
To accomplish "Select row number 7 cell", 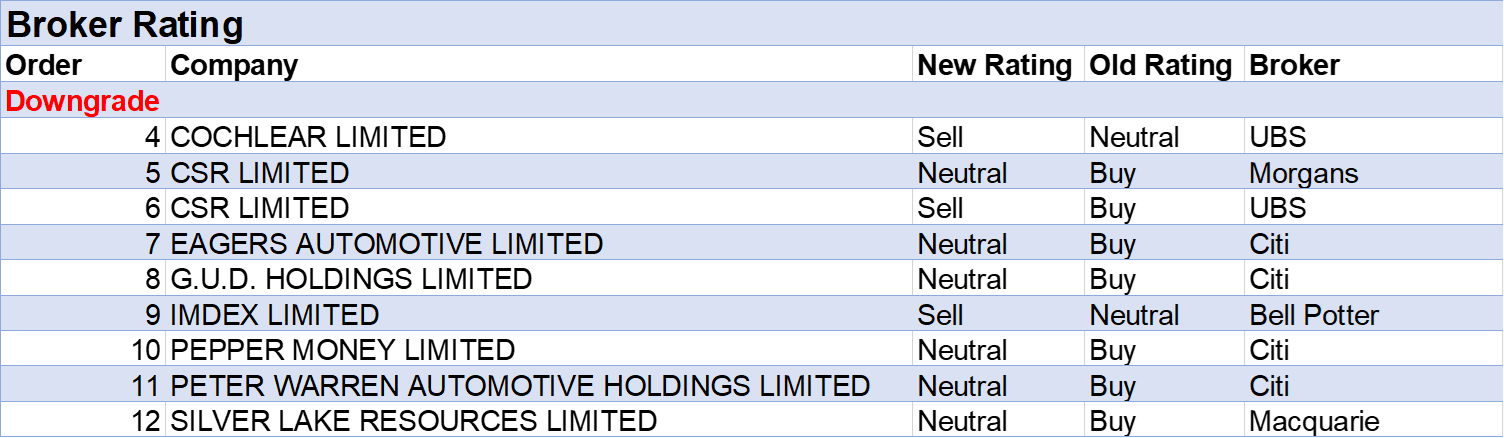I will pyautogui.click(x=152, y=244).
